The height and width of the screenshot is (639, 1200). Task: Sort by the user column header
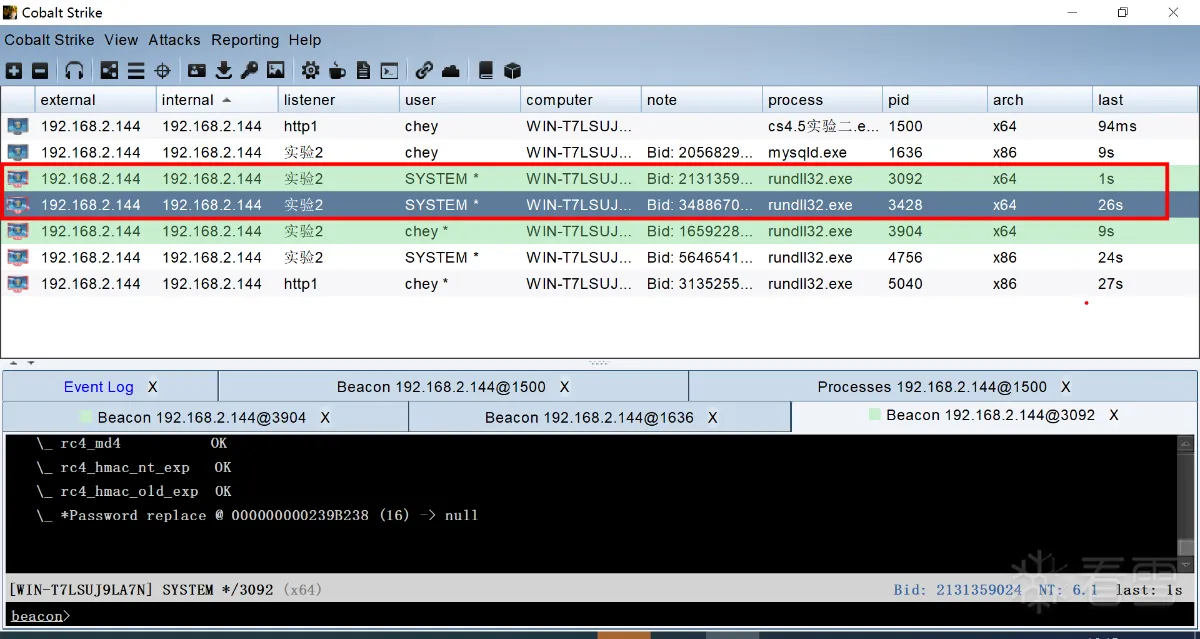click(459, 100)
